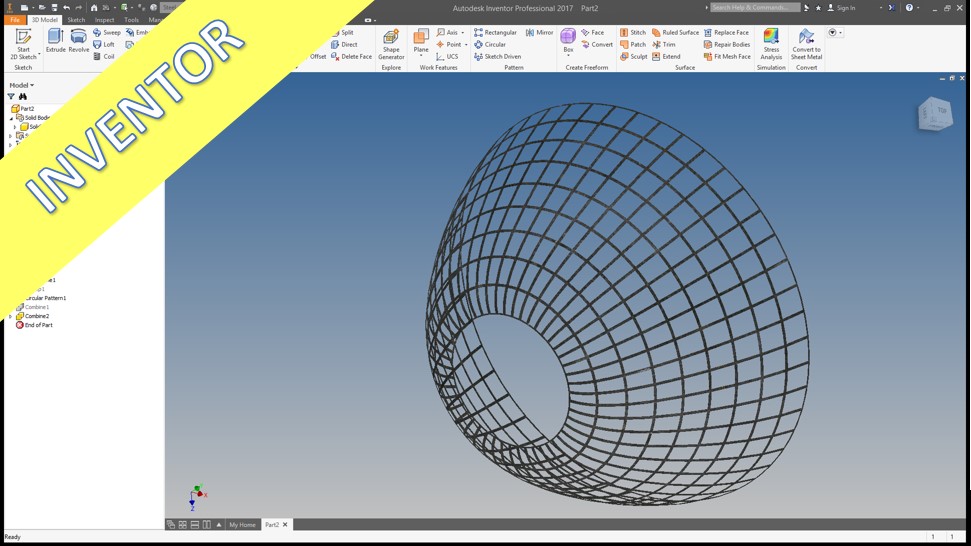This screenshot has width=971, height=546.
Task: Click Sign In link in title bar
Action: point(842,8)
